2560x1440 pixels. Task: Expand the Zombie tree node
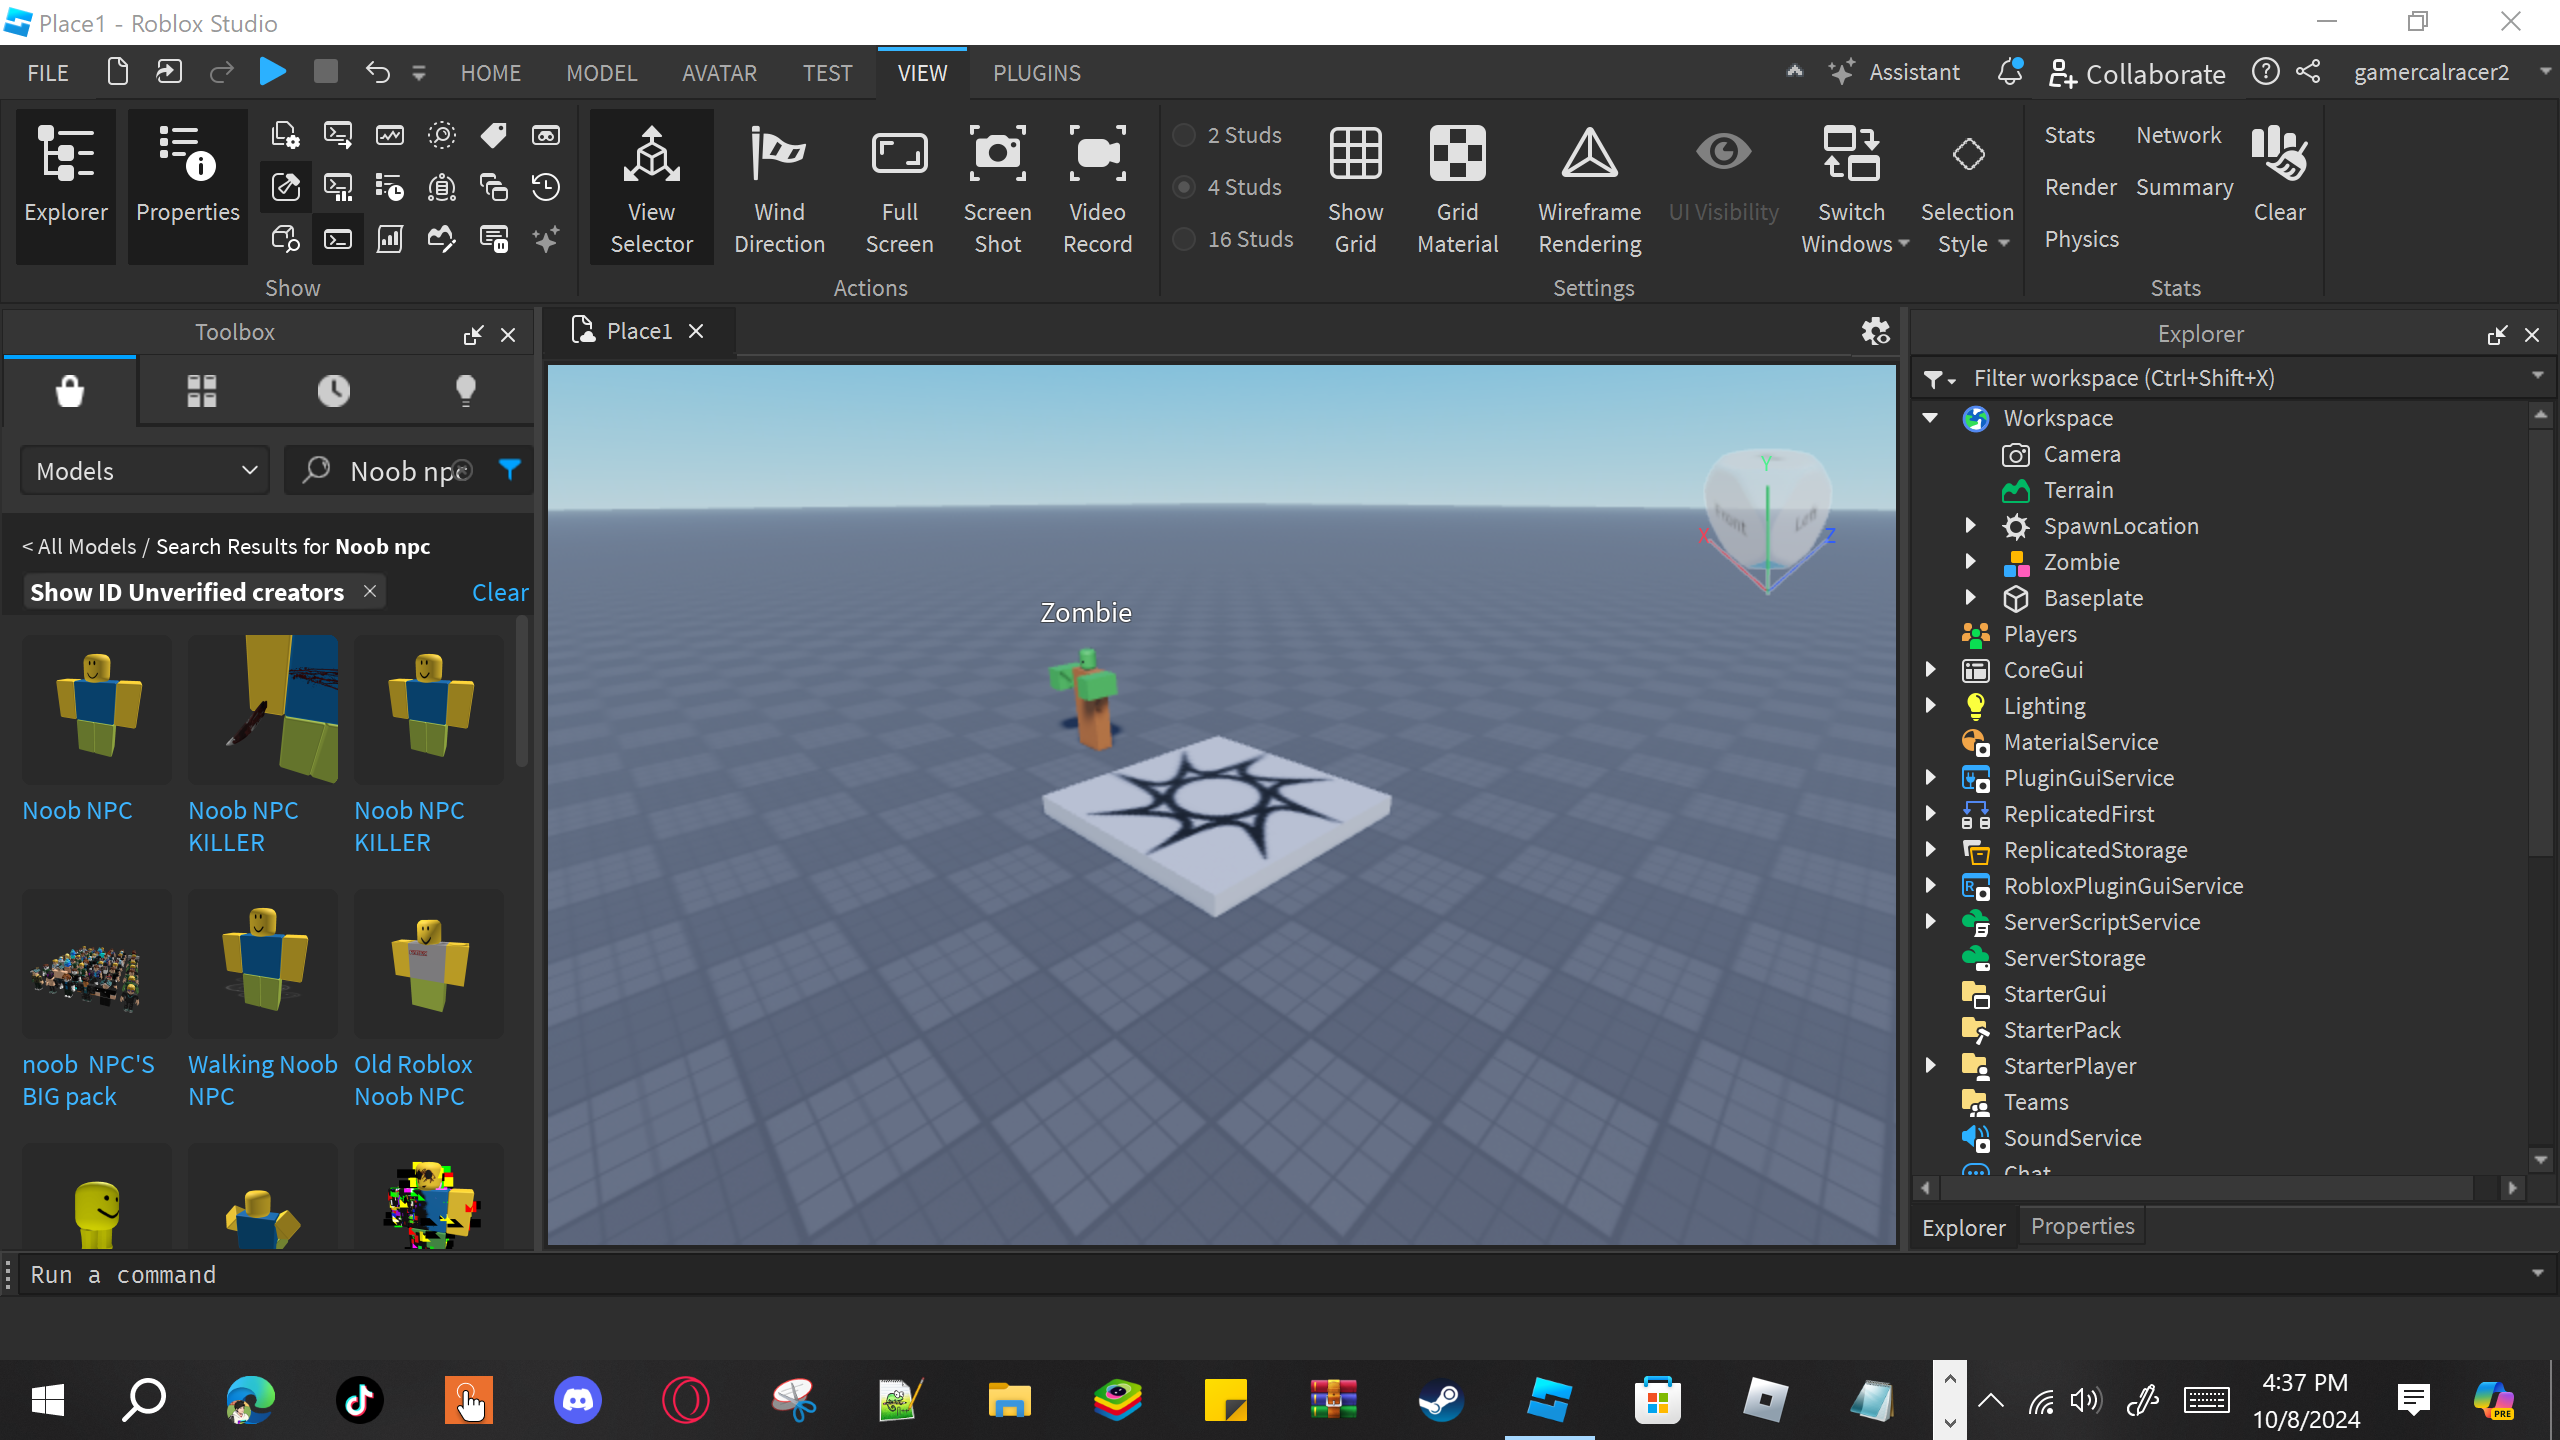(x=1970, y=562)
